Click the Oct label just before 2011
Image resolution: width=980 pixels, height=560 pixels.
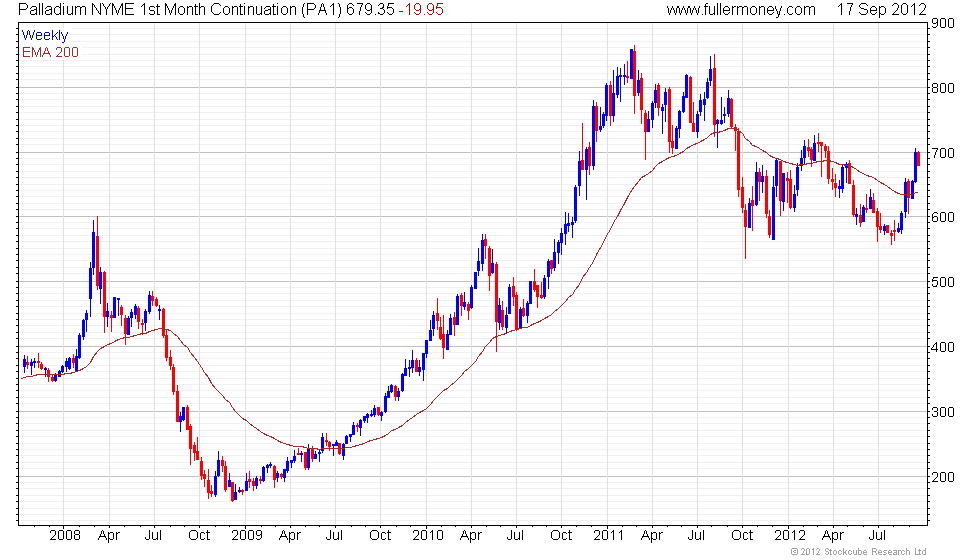click(561, 536)
